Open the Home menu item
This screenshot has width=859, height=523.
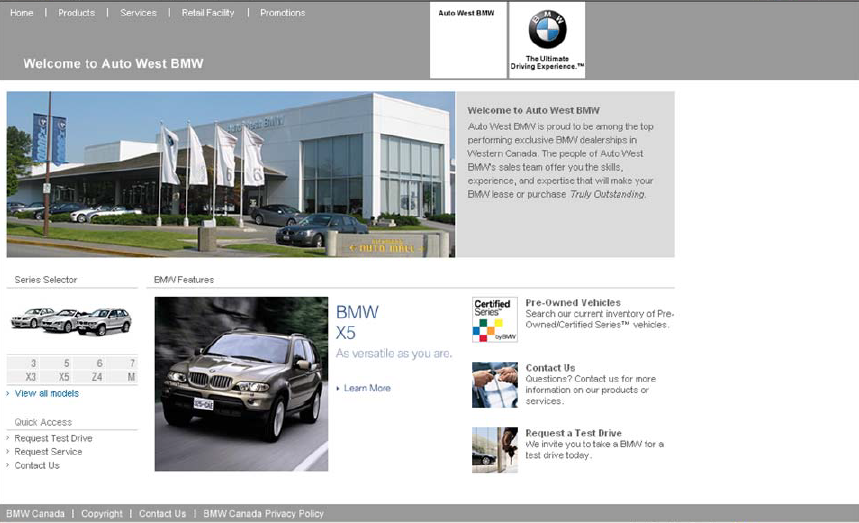(21, 13)
